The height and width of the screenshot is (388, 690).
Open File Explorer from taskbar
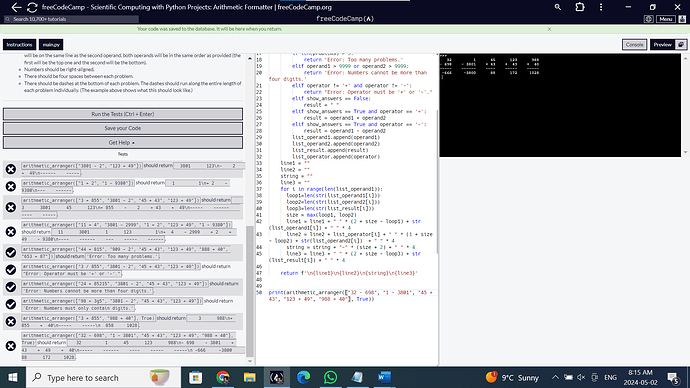point(250,377)
